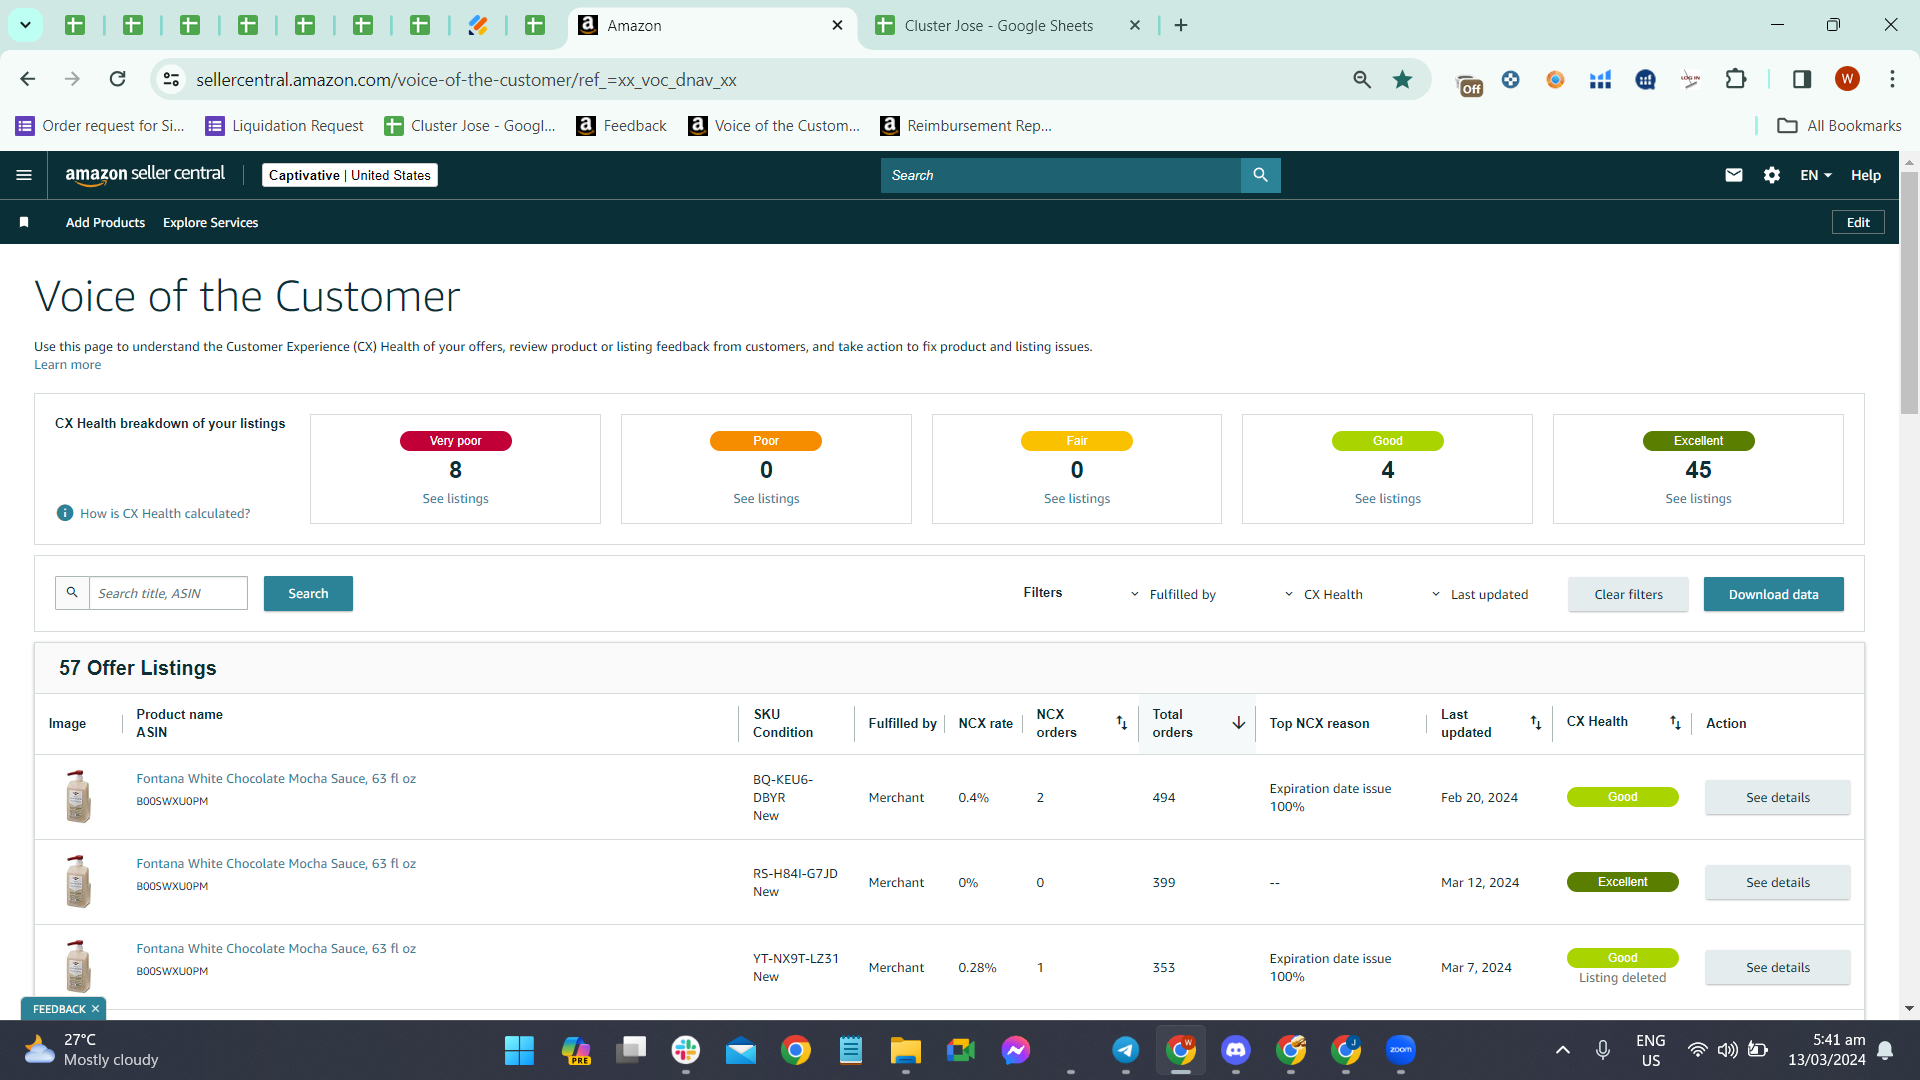
Task: Click See details for SKU BQ-KEU6-DBYR
Action: pos(1777,797)
